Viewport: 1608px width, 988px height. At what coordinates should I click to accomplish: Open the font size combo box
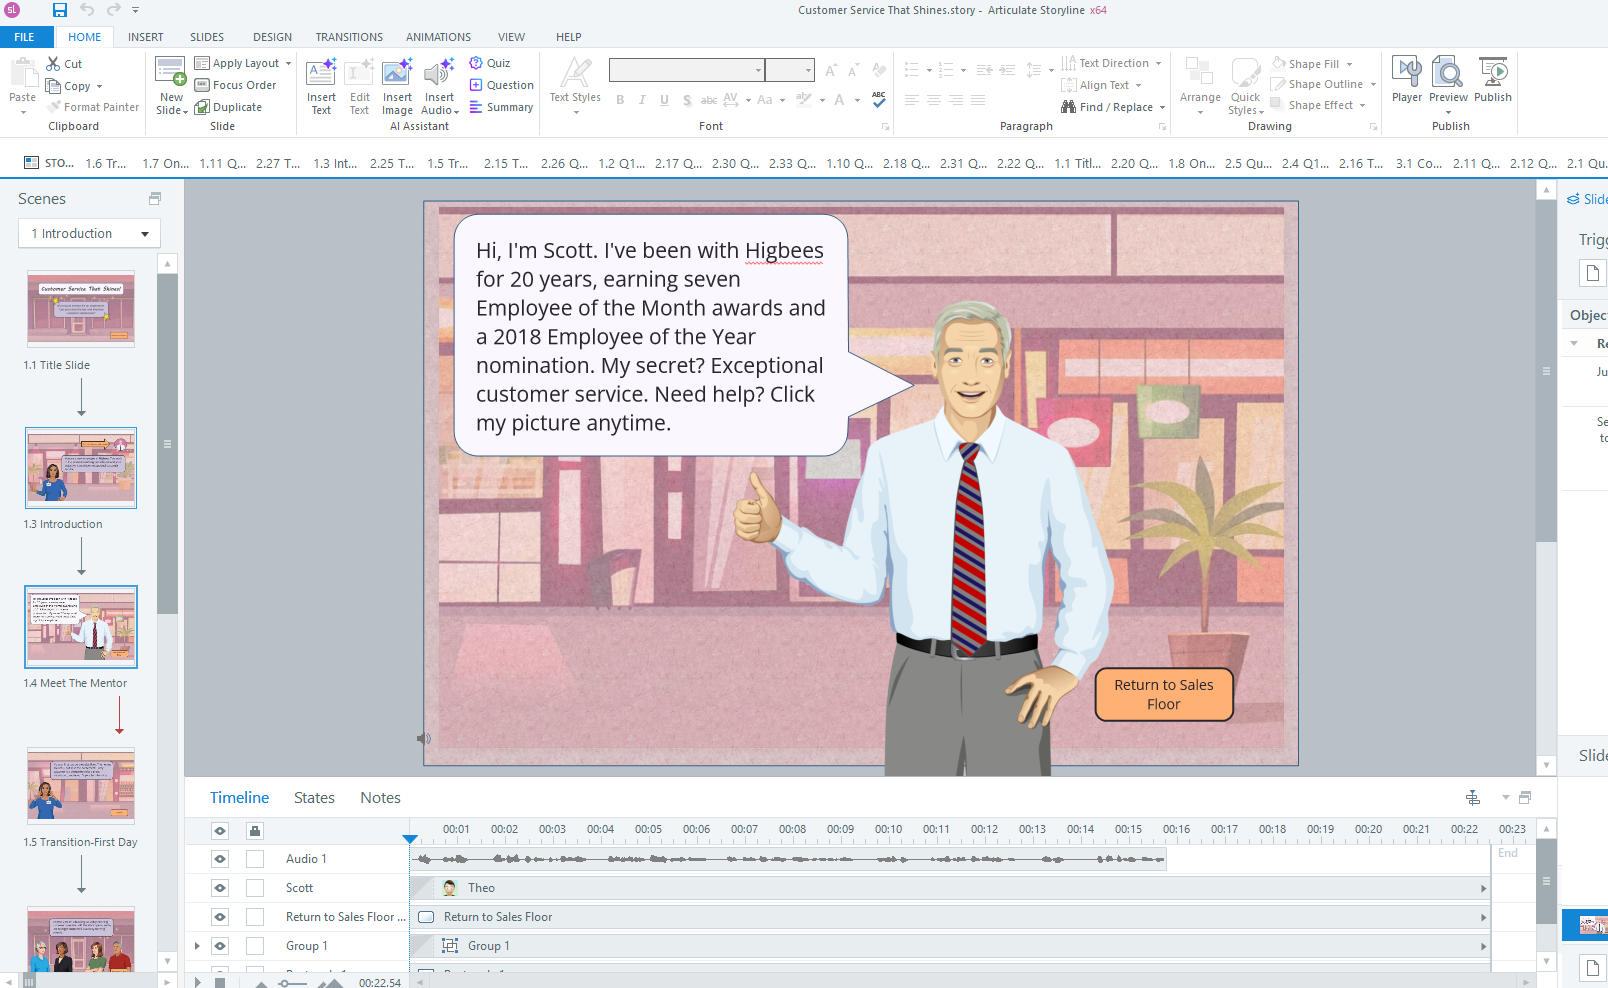click(x=790, y=70)
